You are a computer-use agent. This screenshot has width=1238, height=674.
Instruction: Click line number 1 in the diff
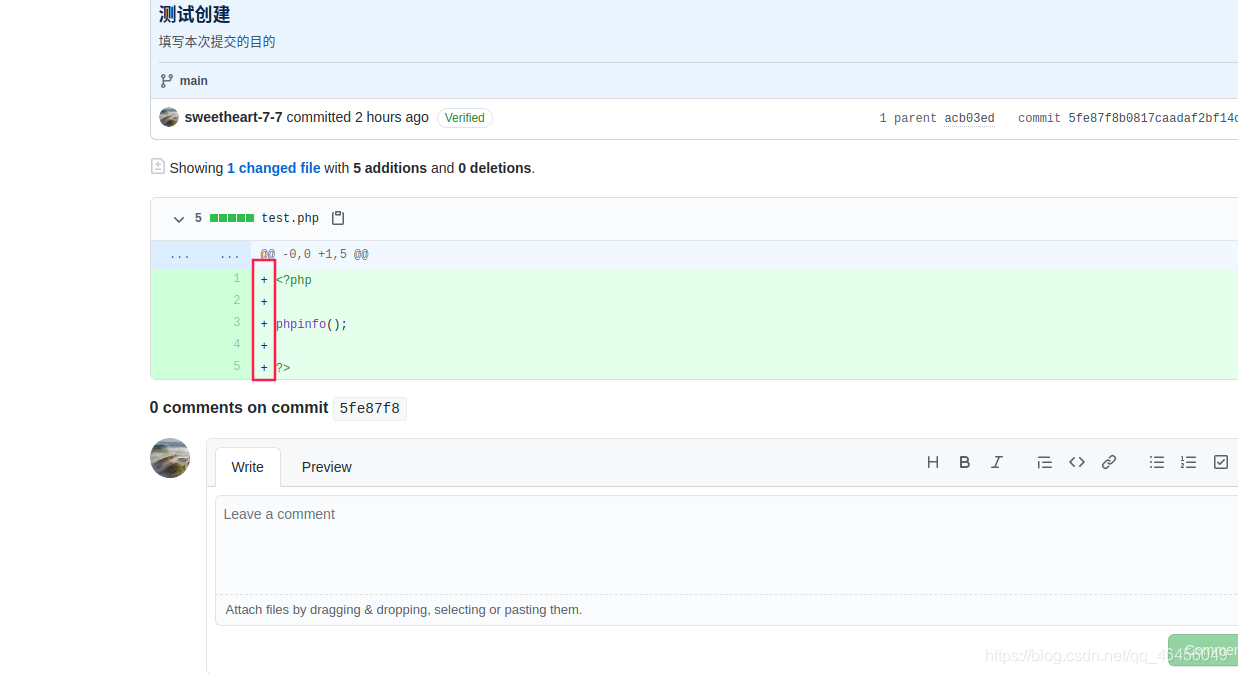[x=237, y=279]
